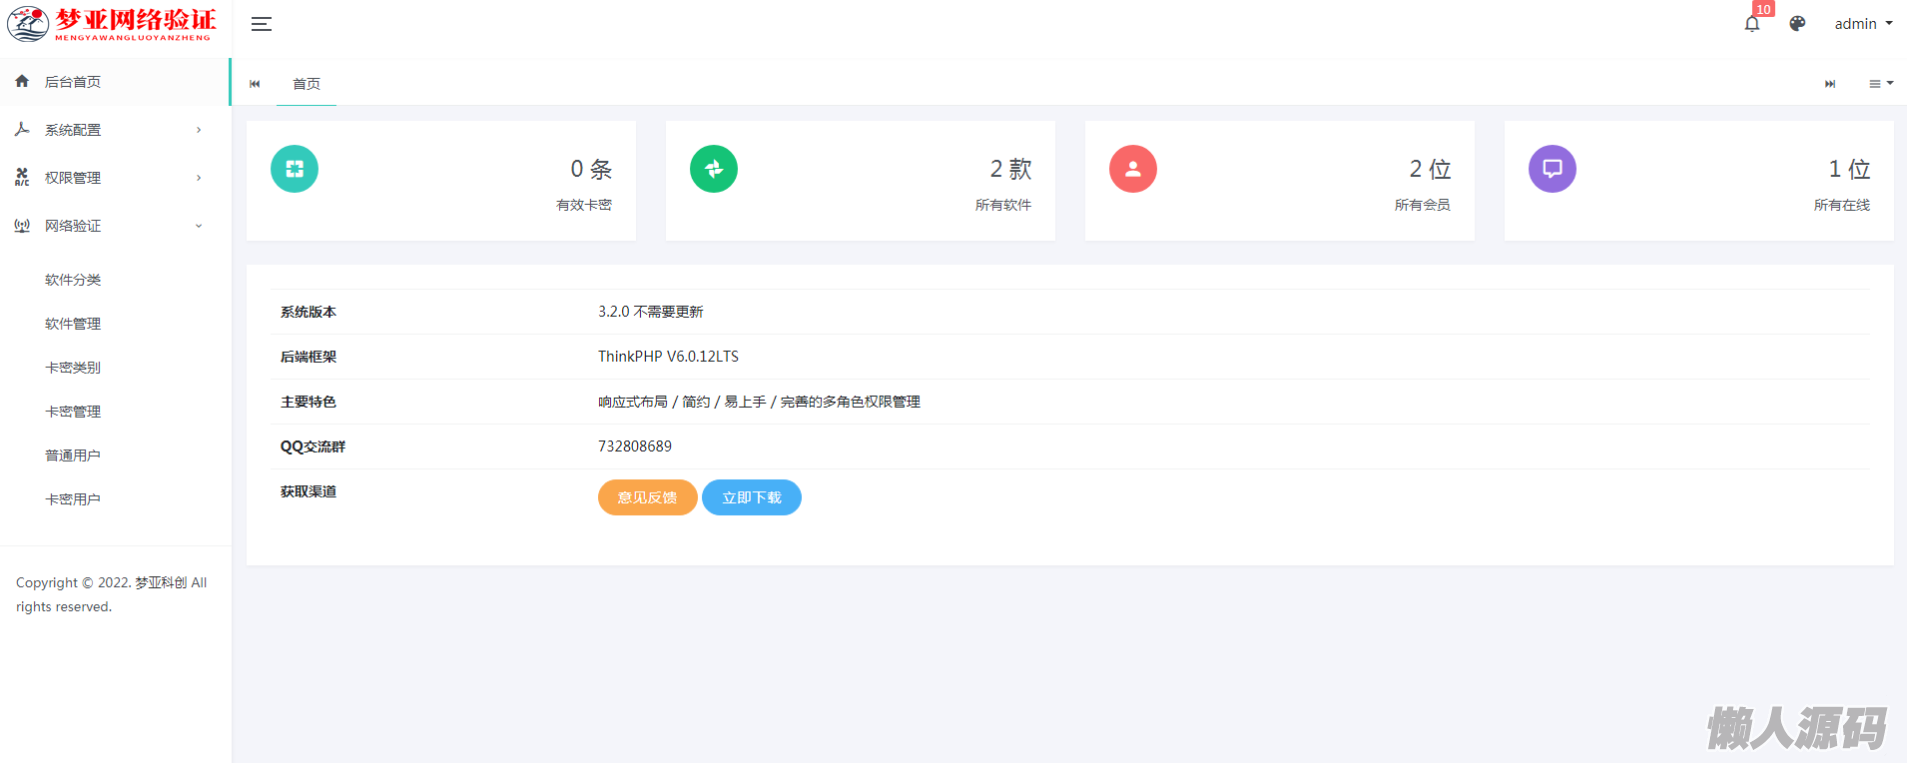
Task: Click the teal valid card keys icon
Action: click(x=294, y=169)
